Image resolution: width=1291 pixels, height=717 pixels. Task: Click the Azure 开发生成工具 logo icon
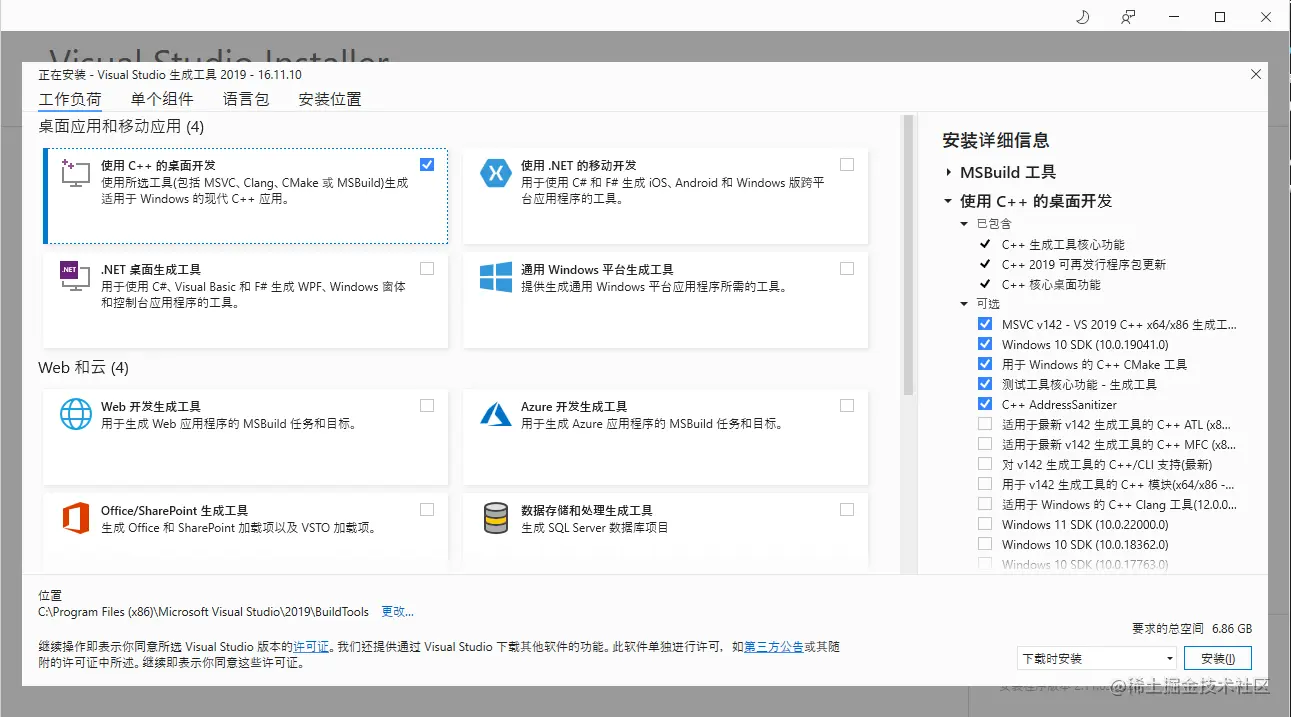(496, 414)
